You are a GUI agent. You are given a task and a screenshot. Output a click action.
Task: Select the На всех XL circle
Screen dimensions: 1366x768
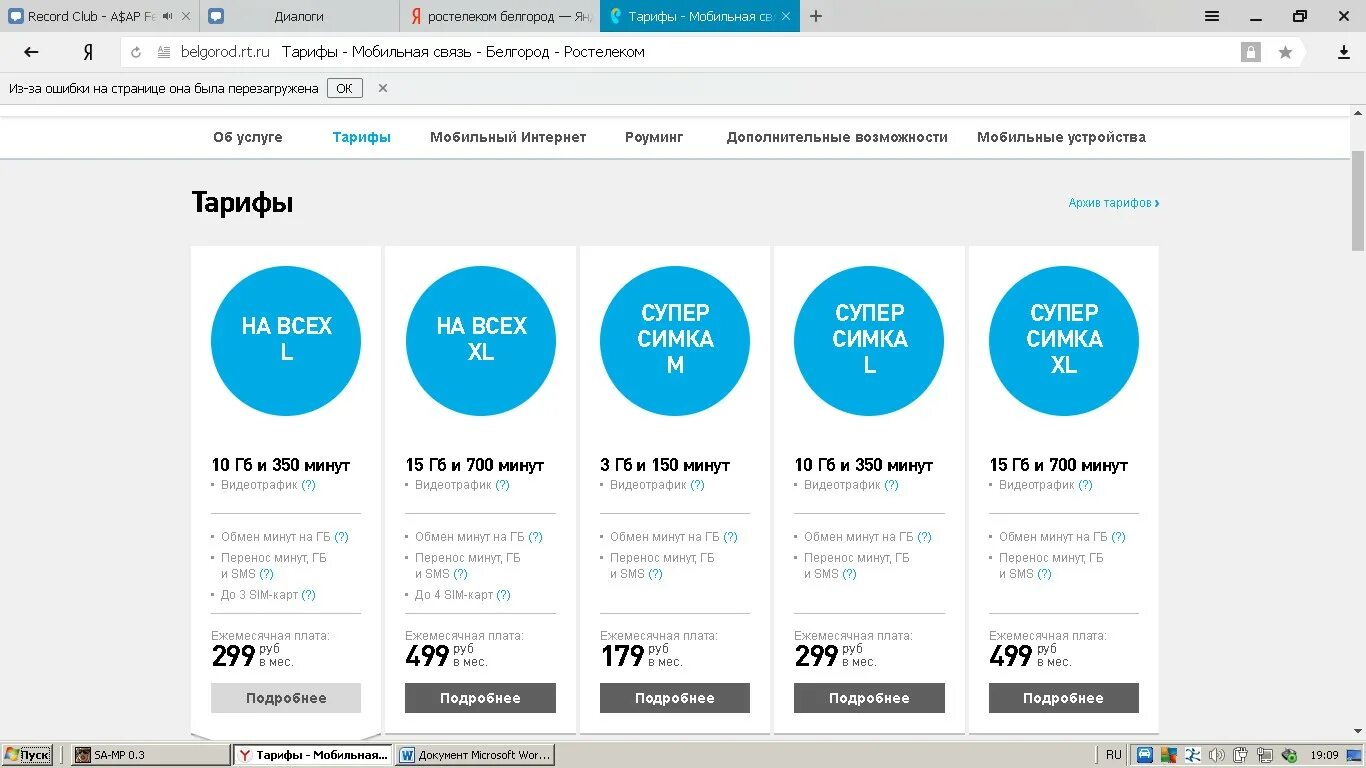[x=480, y=341]
